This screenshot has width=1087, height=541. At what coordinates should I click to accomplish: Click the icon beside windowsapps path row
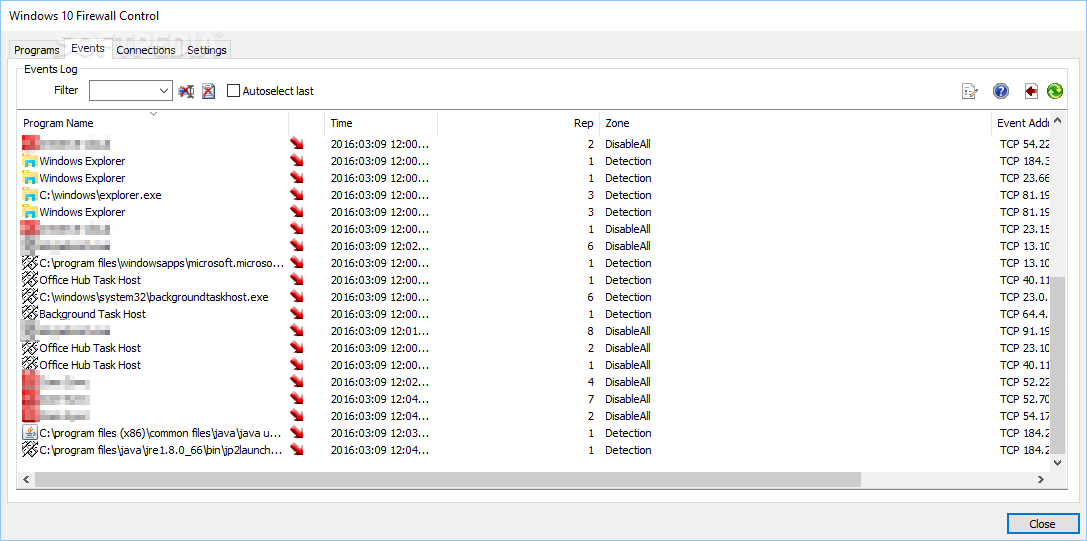pyautogui.click(x=29, y=263)
